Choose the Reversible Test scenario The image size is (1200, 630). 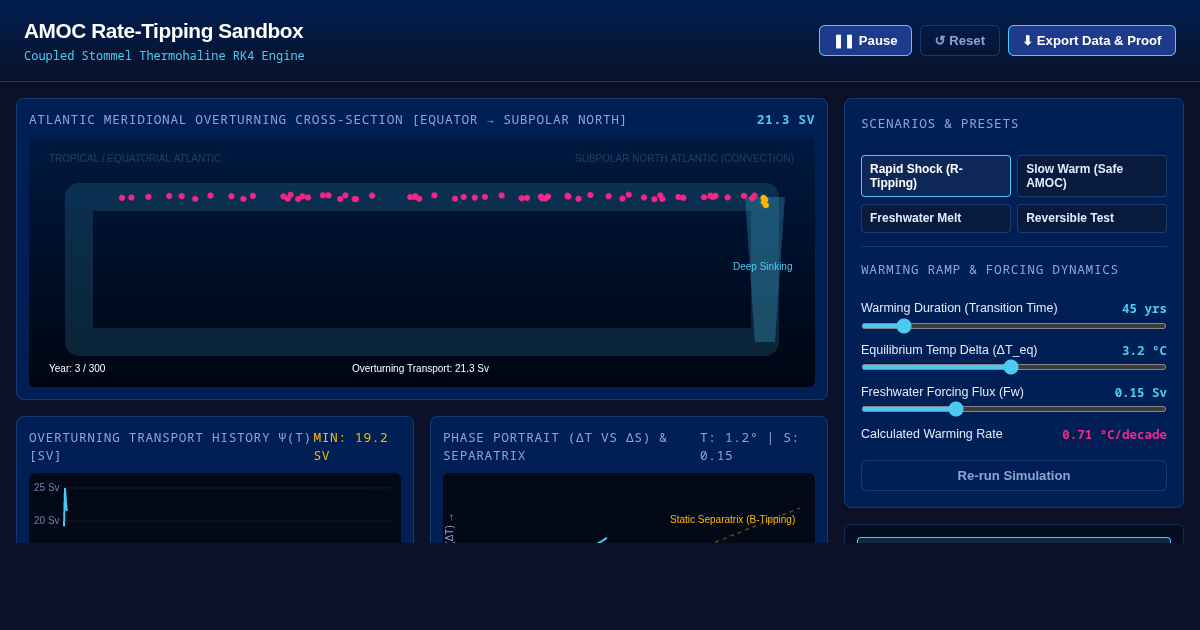coord(1092,218)
